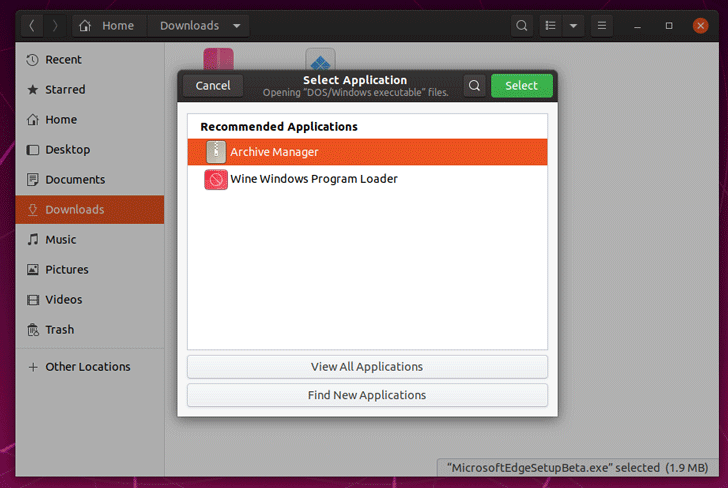Click the pink file icon behind dialog

(218, 59)
